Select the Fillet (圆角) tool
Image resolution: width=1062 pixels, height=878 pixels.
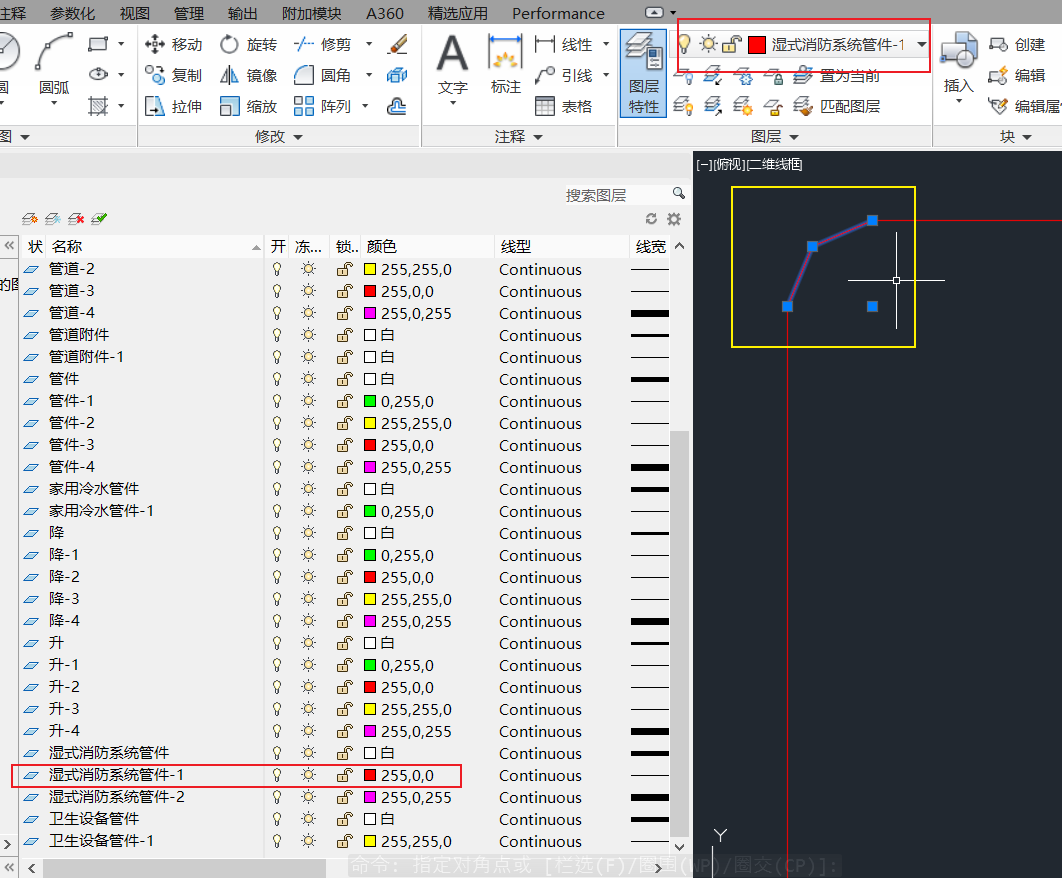322,75
